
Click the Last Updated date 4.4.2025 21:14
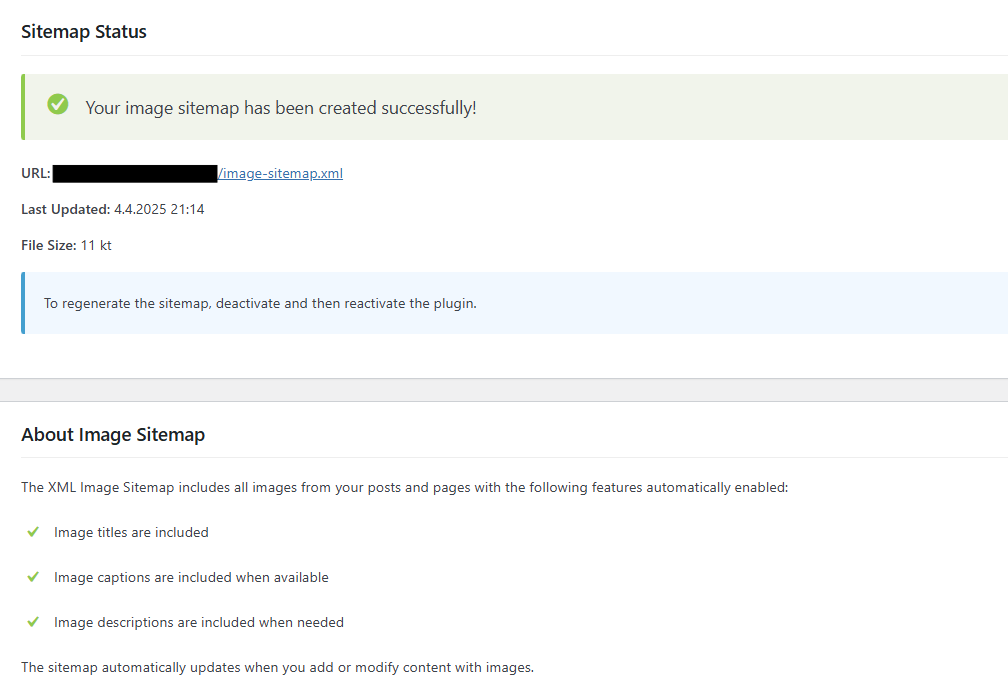point(159,210)
